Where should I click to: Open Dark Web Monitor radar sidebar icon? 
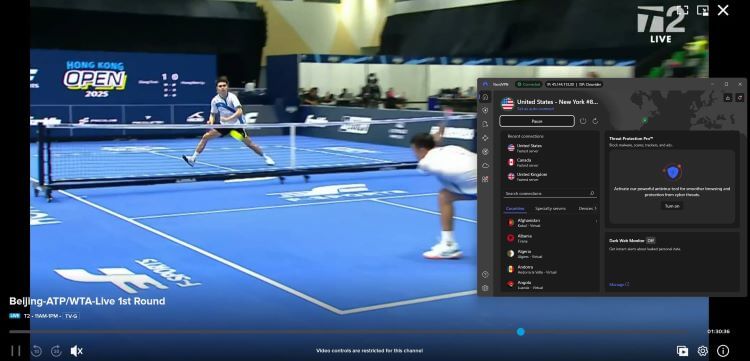click(485, 152)
